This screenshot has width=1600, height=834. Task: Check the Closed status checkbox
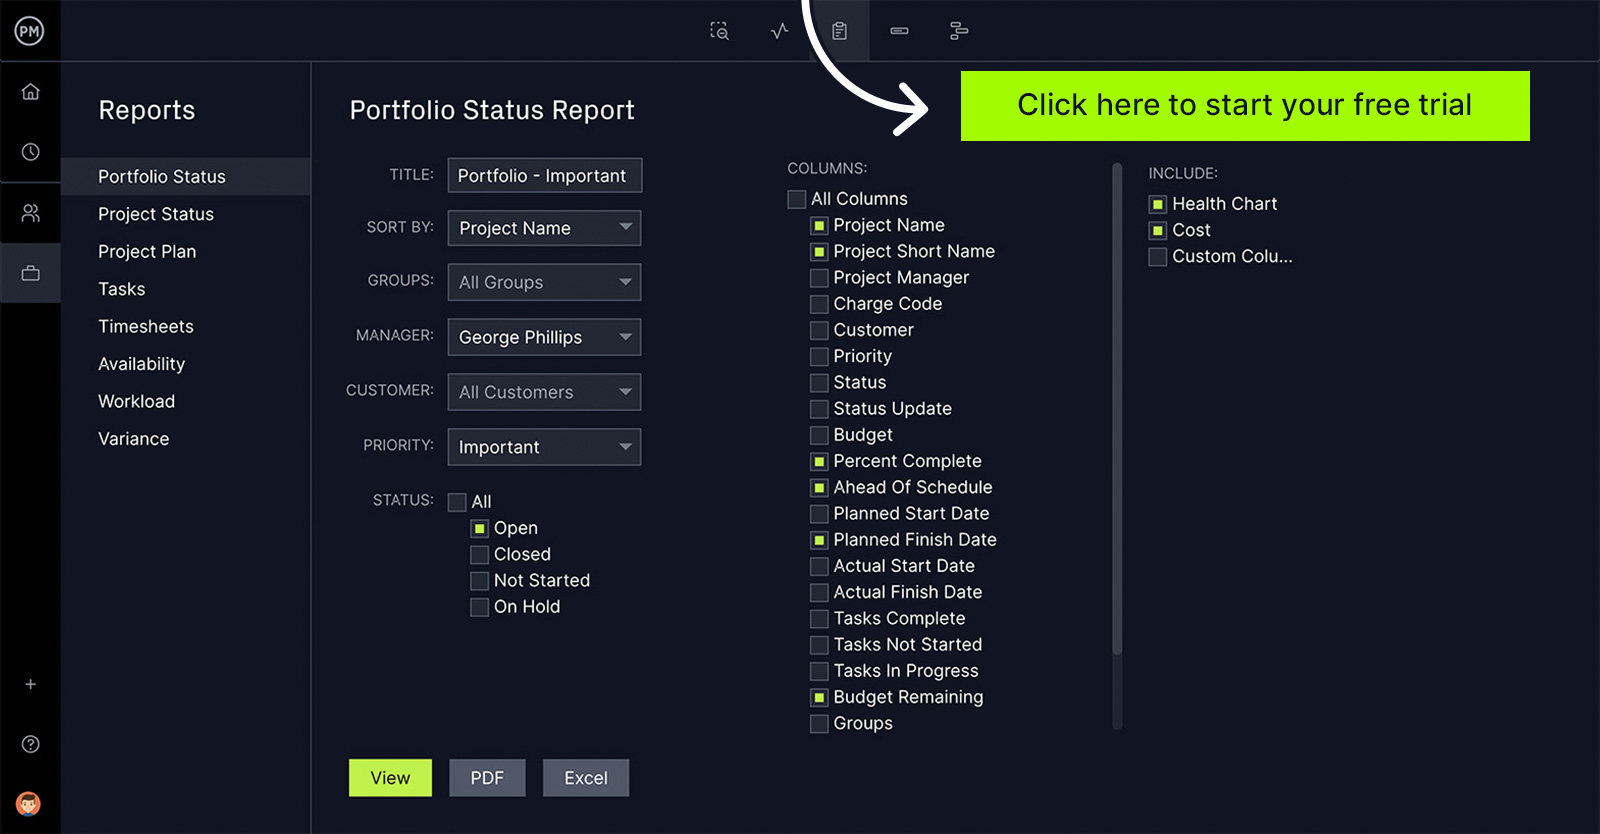(480, 555)
